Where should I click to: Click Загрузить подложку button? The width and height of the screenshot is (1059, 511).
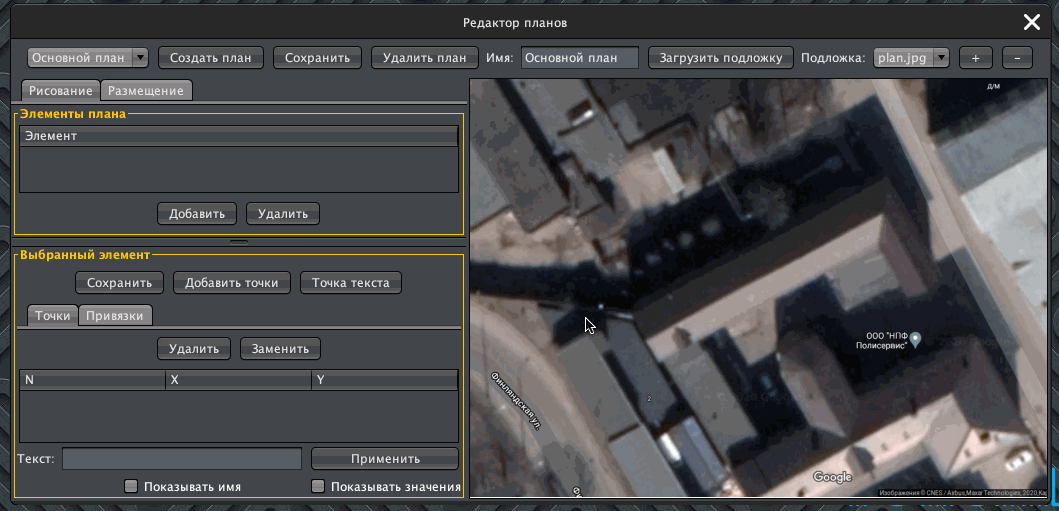point(721,58)
